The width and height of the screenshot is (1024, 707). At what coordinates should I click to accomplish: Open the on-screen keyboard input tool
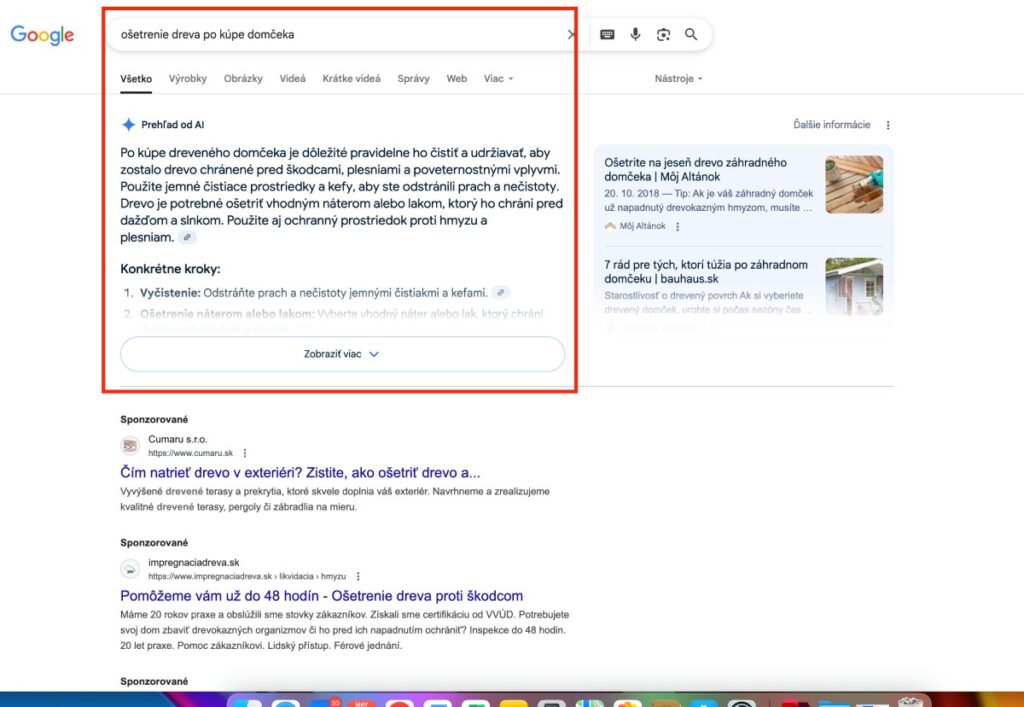point(607,35)
